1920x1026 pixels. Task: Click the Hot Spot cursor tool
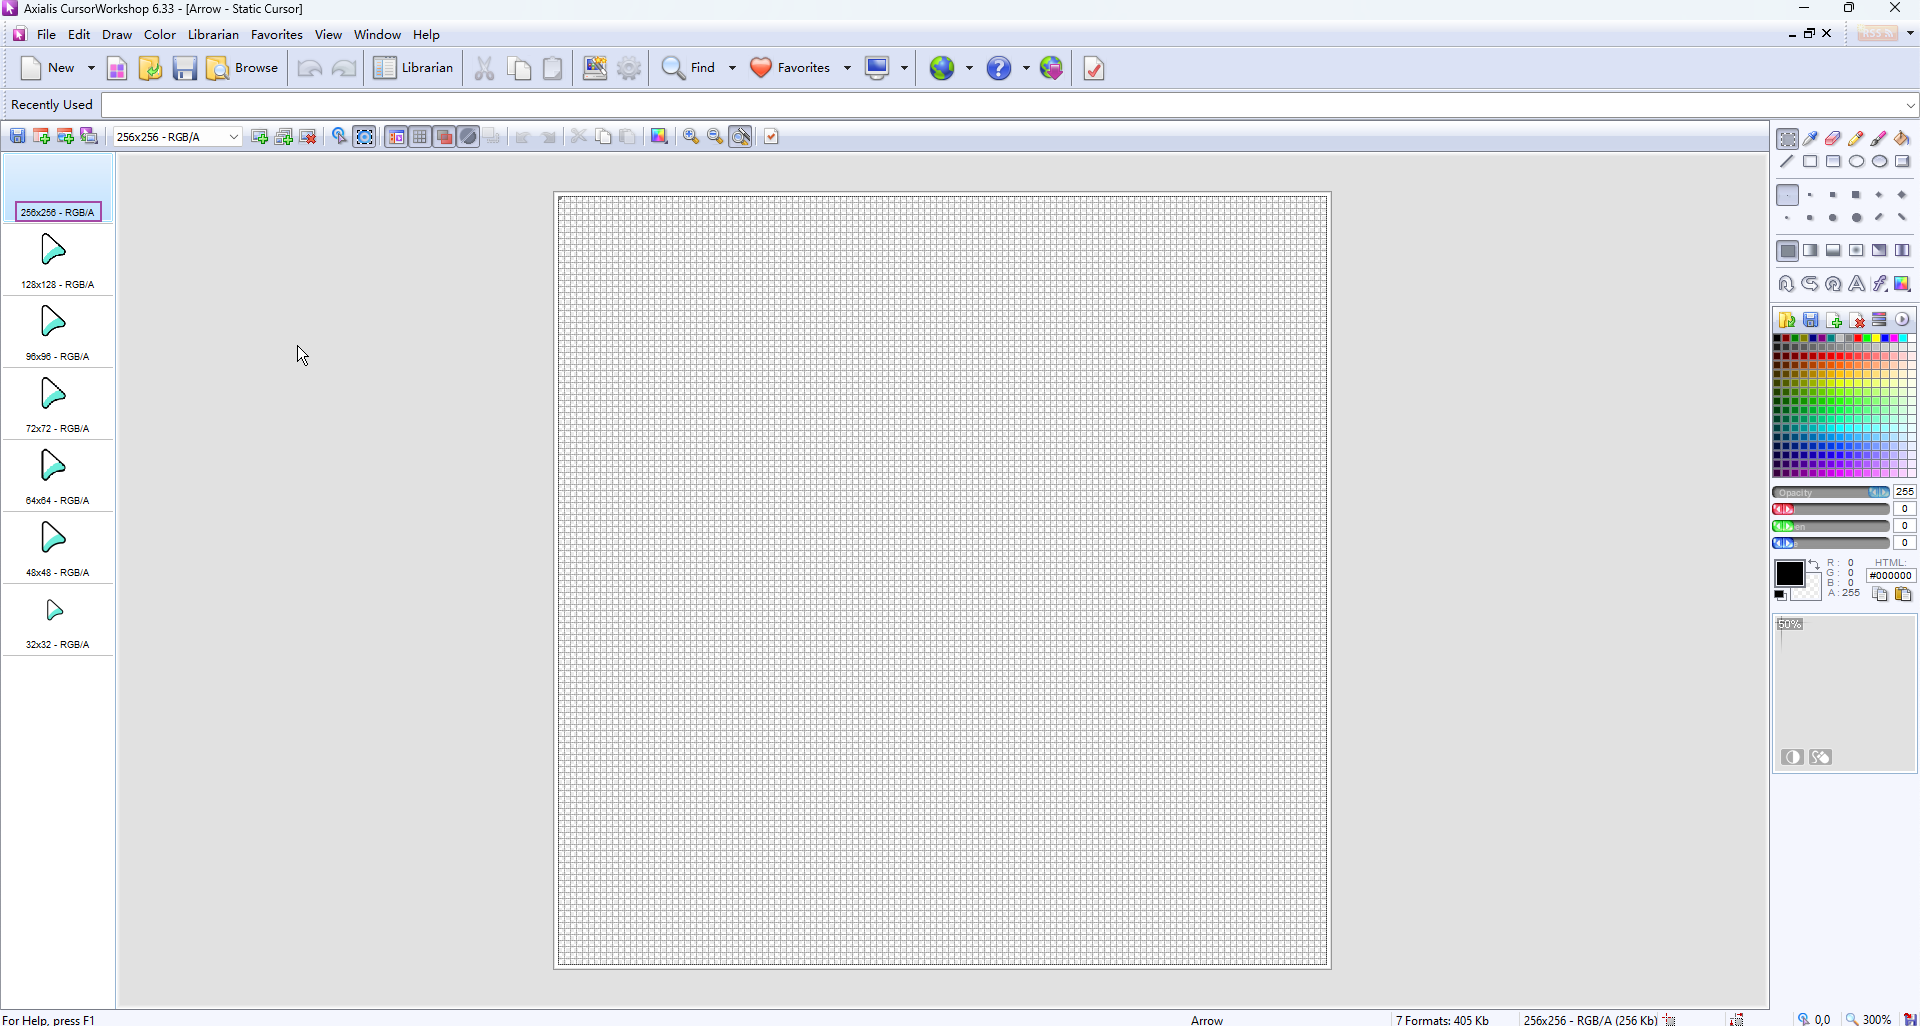340,137
